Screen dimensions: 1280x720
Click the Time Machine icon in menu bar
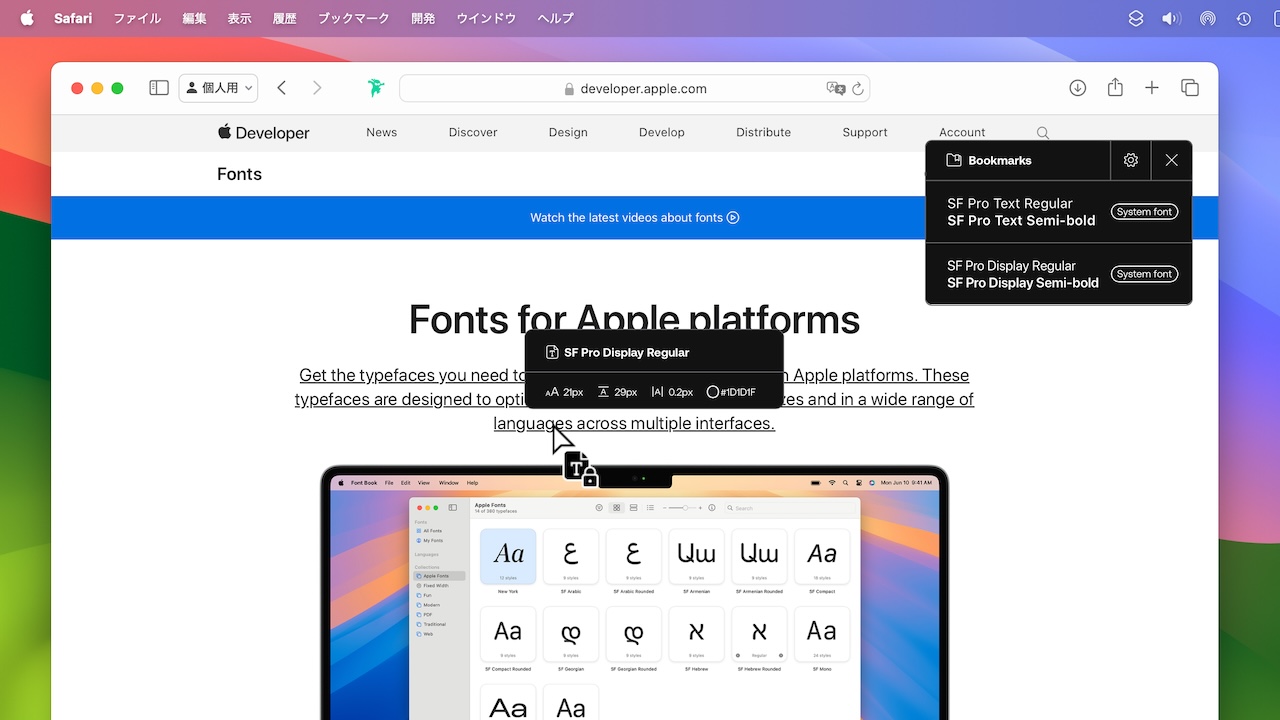click(x=1243, y=18)
